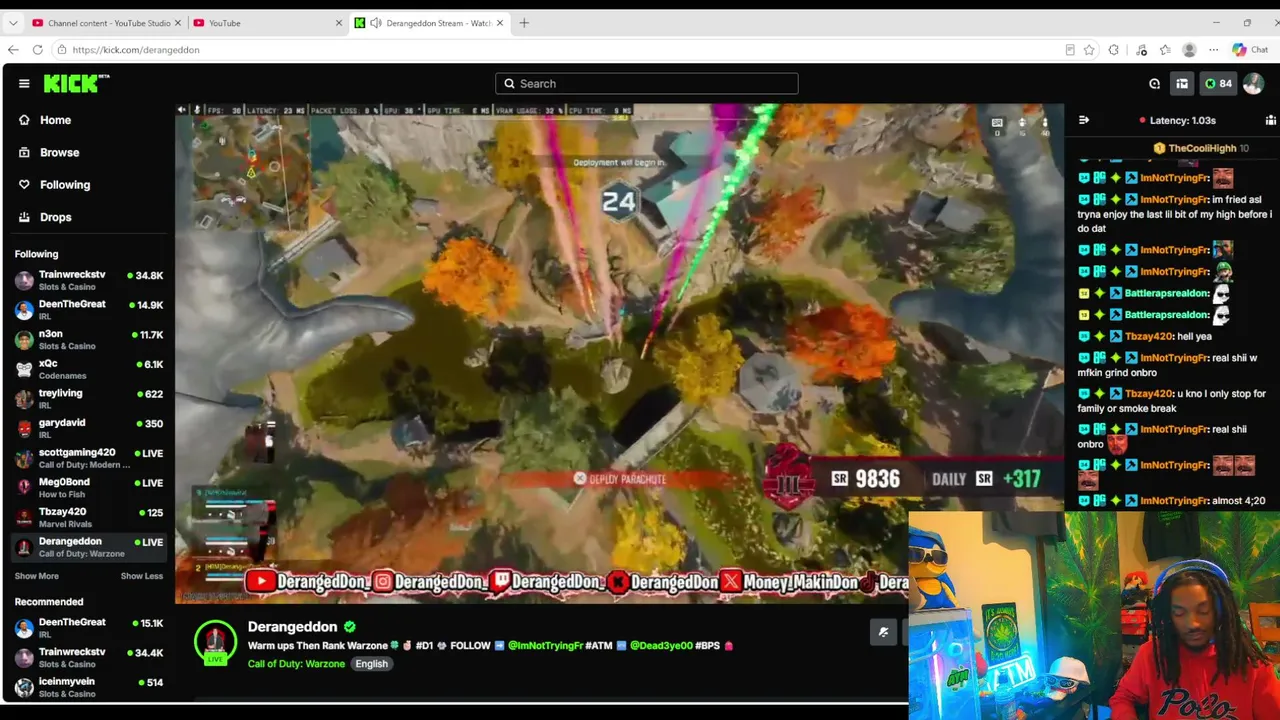Click the Kick logo
This screenshot has width=1280, height=720.
[76, 84]
